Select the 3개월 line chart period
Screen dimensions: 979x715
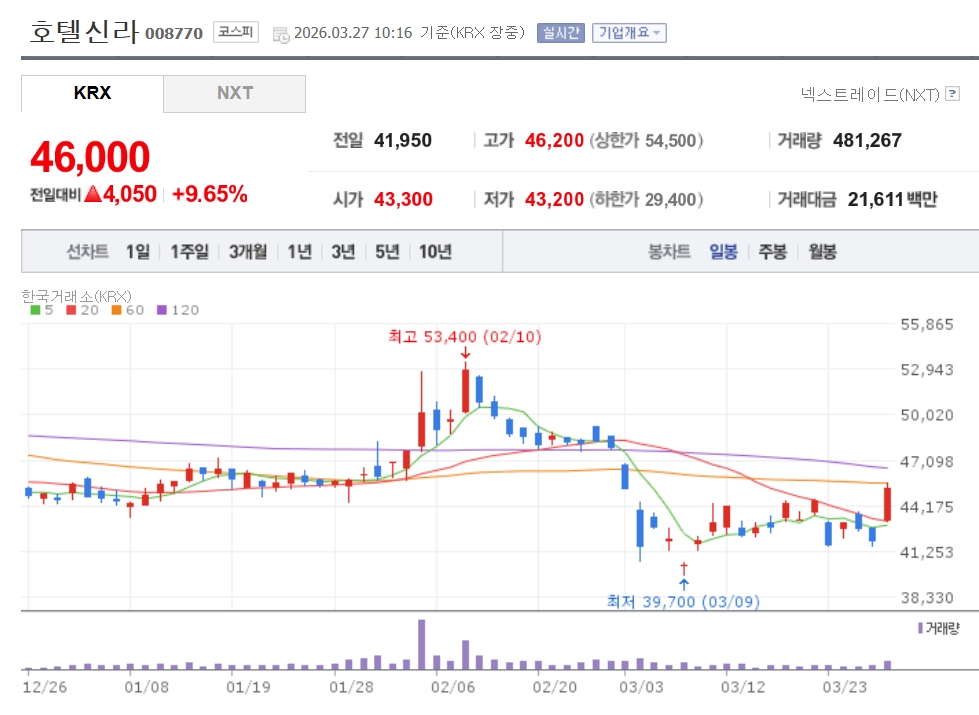pyautogui.click(x=247, y=252)
